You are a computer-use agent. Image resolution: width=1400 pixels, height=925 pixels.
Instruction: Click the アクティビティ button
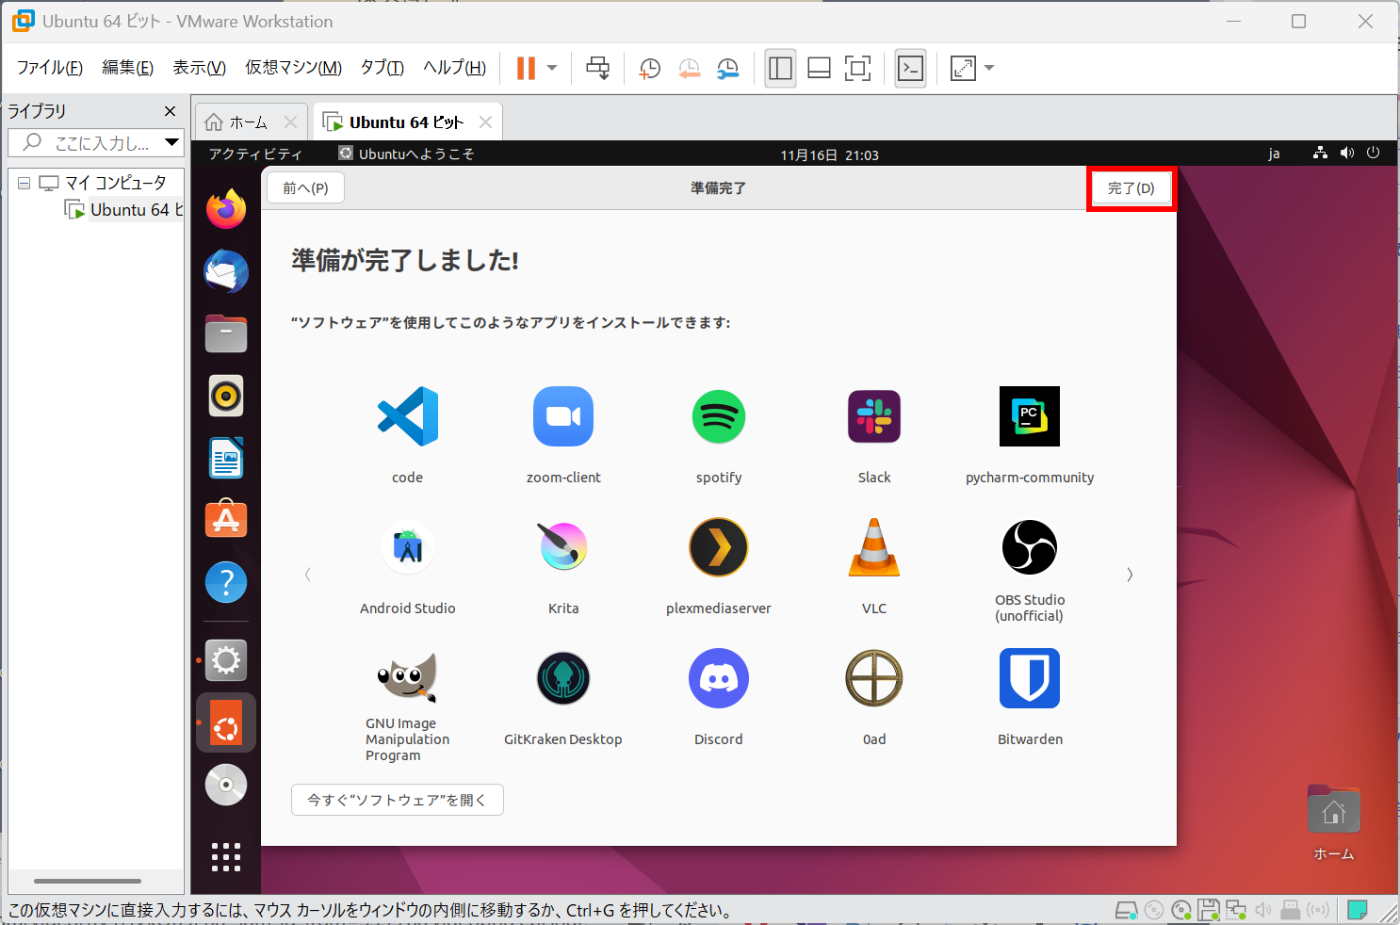[255, 154]
